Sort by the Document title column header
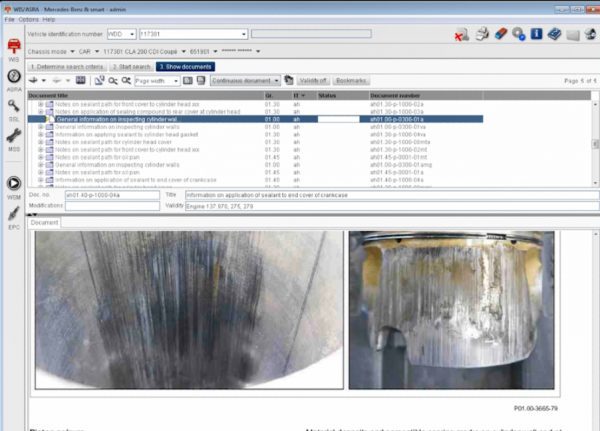600x431 pixels. pos(145,95)
